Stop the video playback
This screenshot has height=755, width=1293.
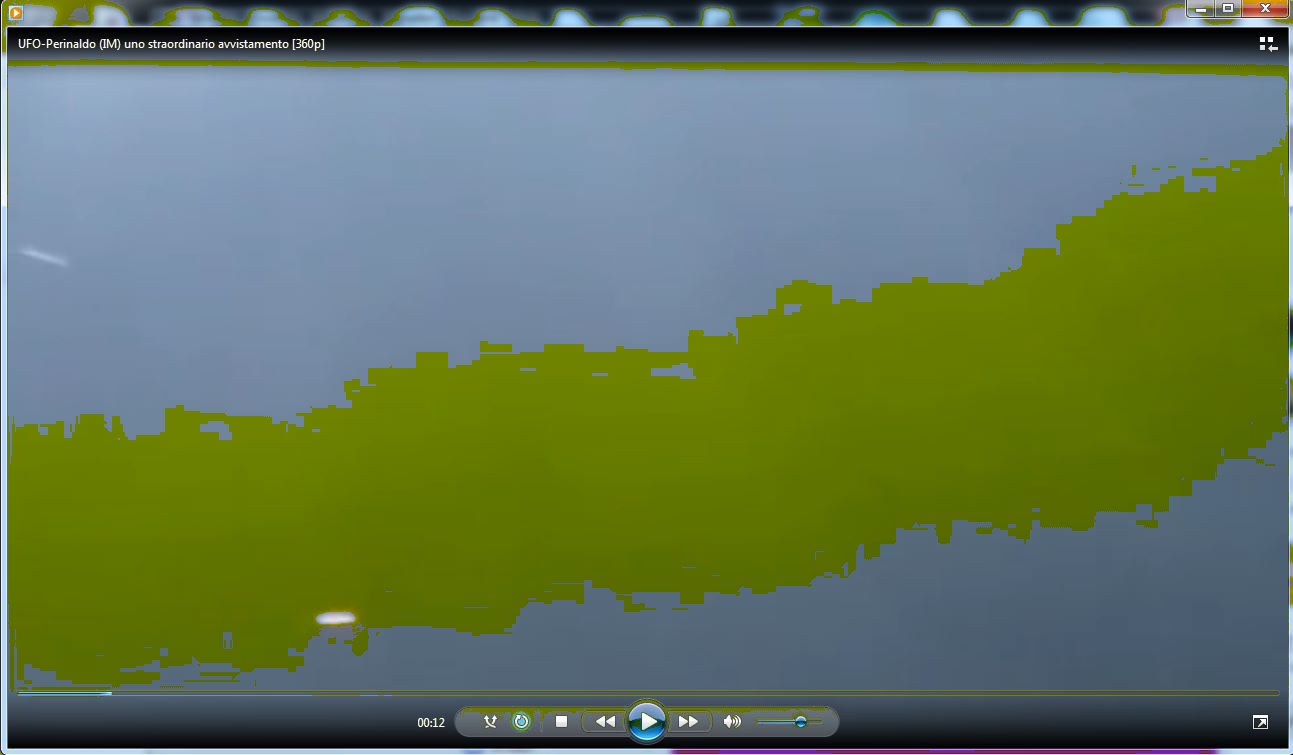[x=562, y=721]
